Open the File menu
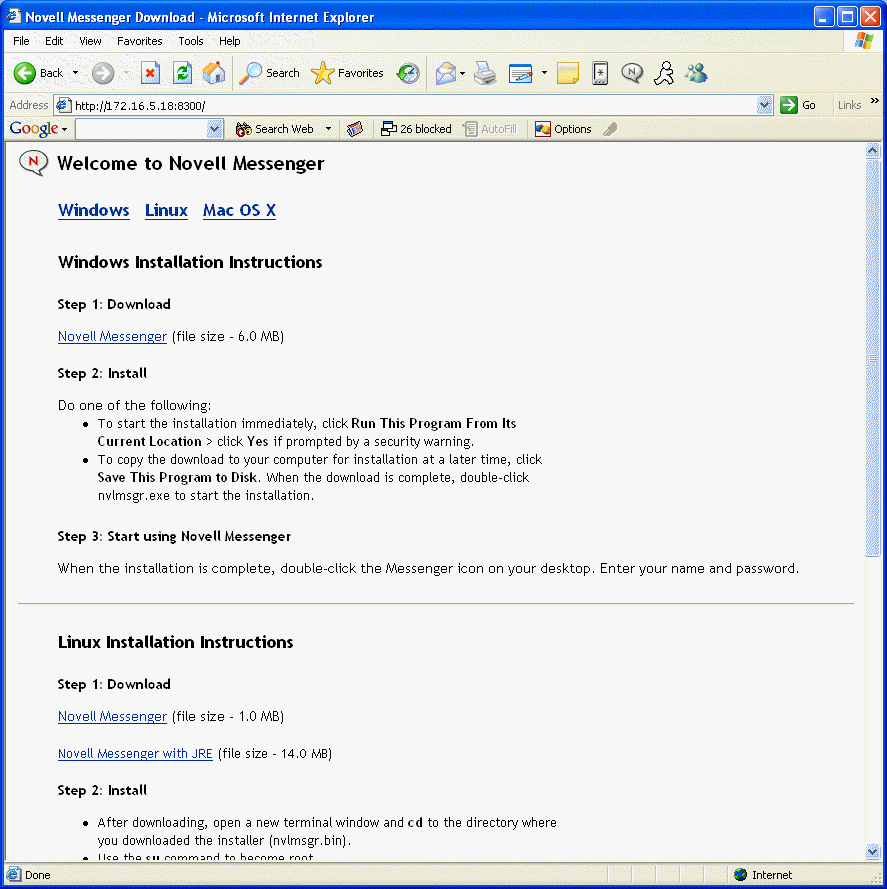 [x=21, y=41]
